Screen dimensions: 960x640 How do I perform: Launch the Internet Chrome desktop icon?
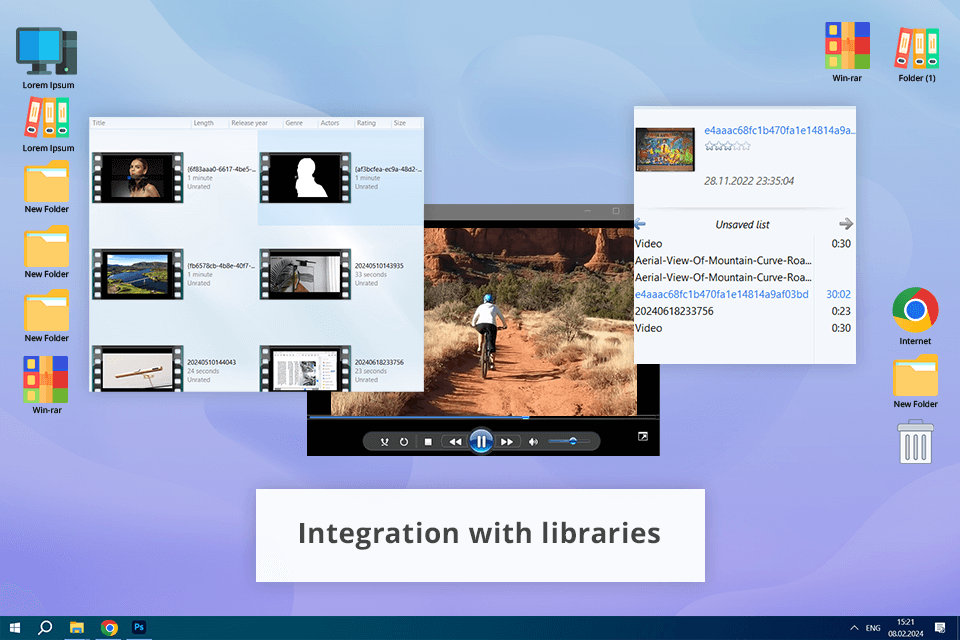pos(915,316)
